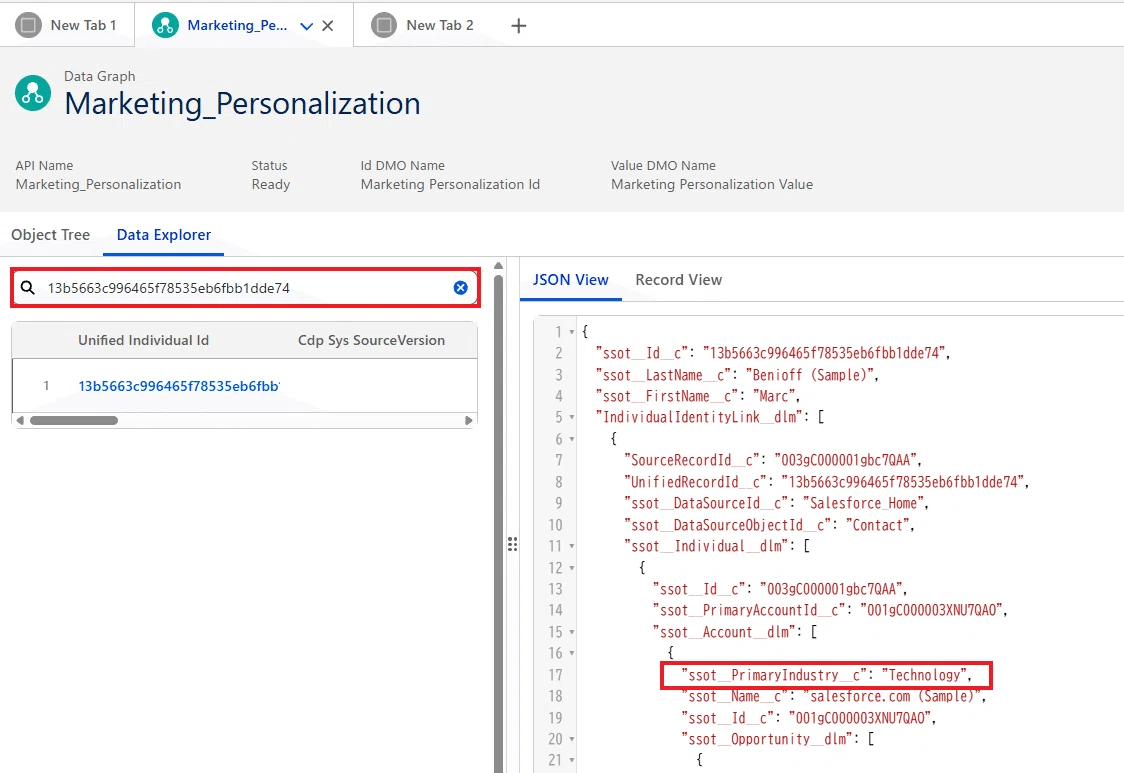
Task: Click the row number 1 cell
Action: pos(46,386)
